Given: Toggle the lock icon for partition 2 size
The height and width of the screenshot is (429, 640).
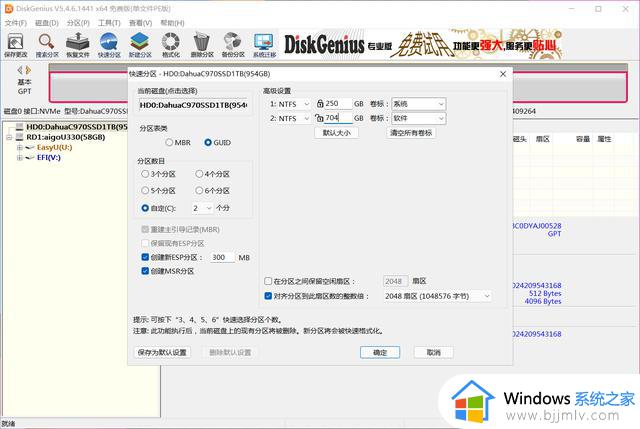Looking at the screenshot, I should [x=319, y=118].
